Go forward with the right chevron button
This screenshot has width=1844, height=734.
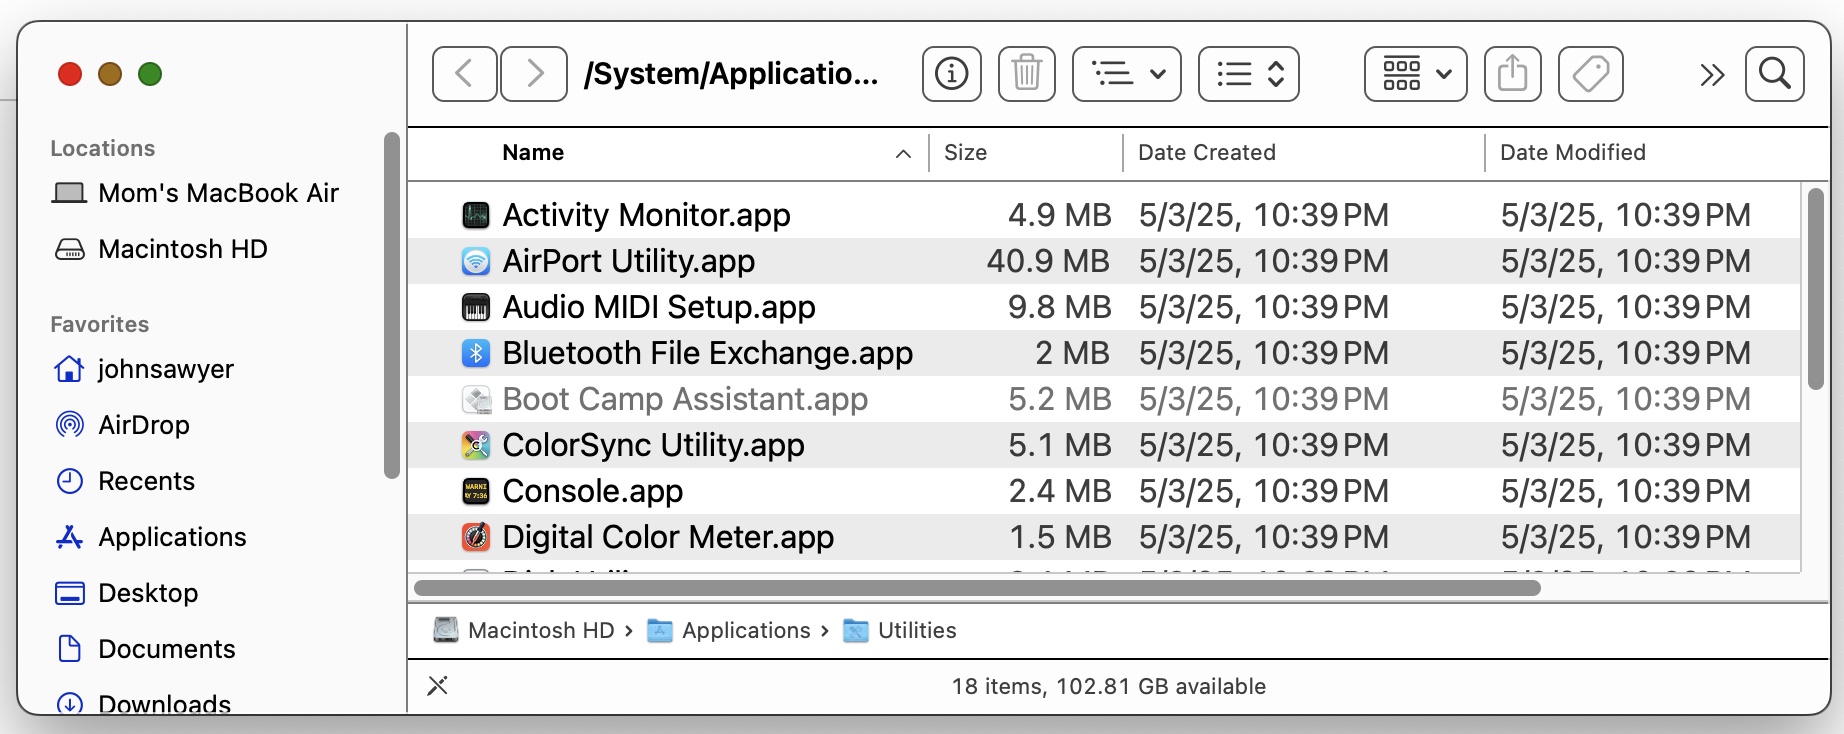(534, 74)
